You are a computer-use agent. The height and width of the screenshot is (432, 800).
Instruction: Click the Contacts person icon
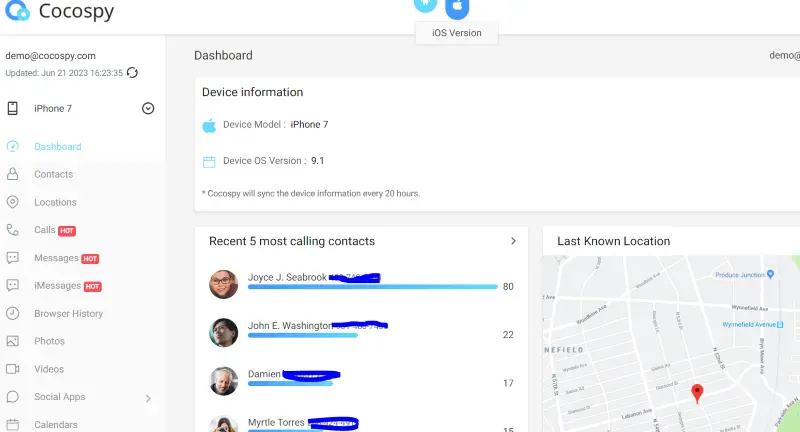coord(13,174)
